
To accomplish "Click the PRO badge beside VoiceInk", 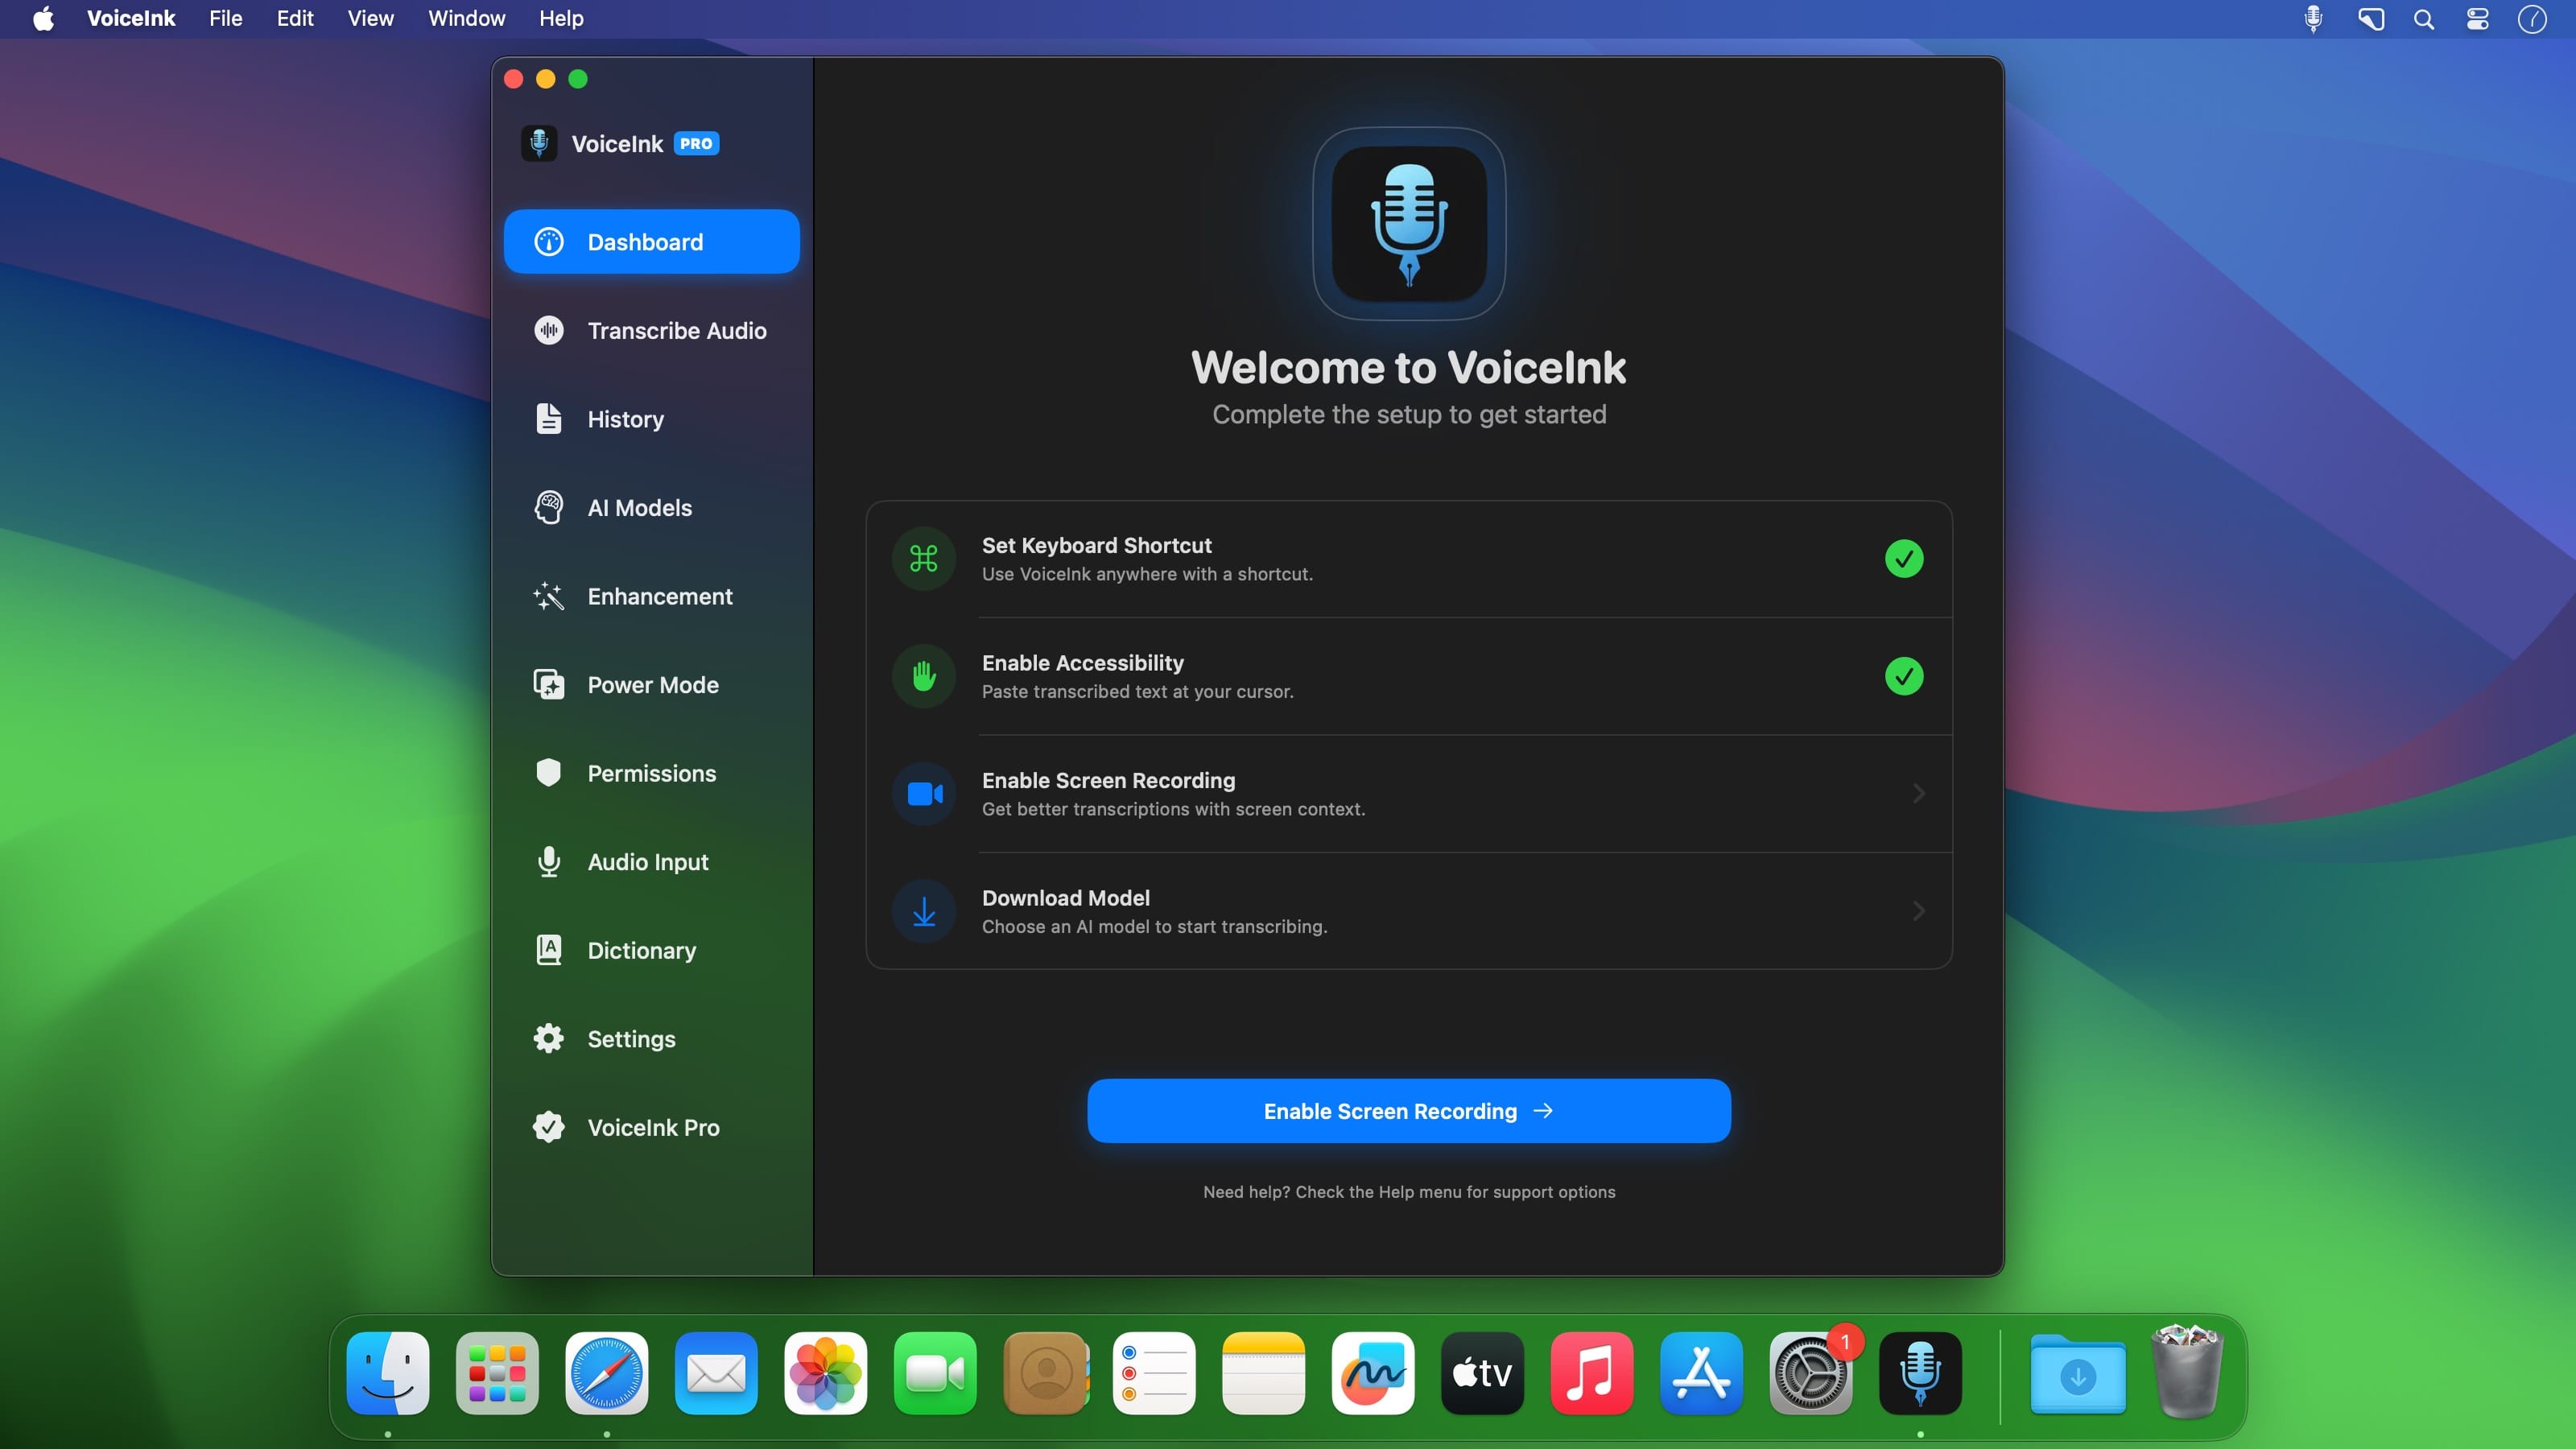I will coord(696,144).
